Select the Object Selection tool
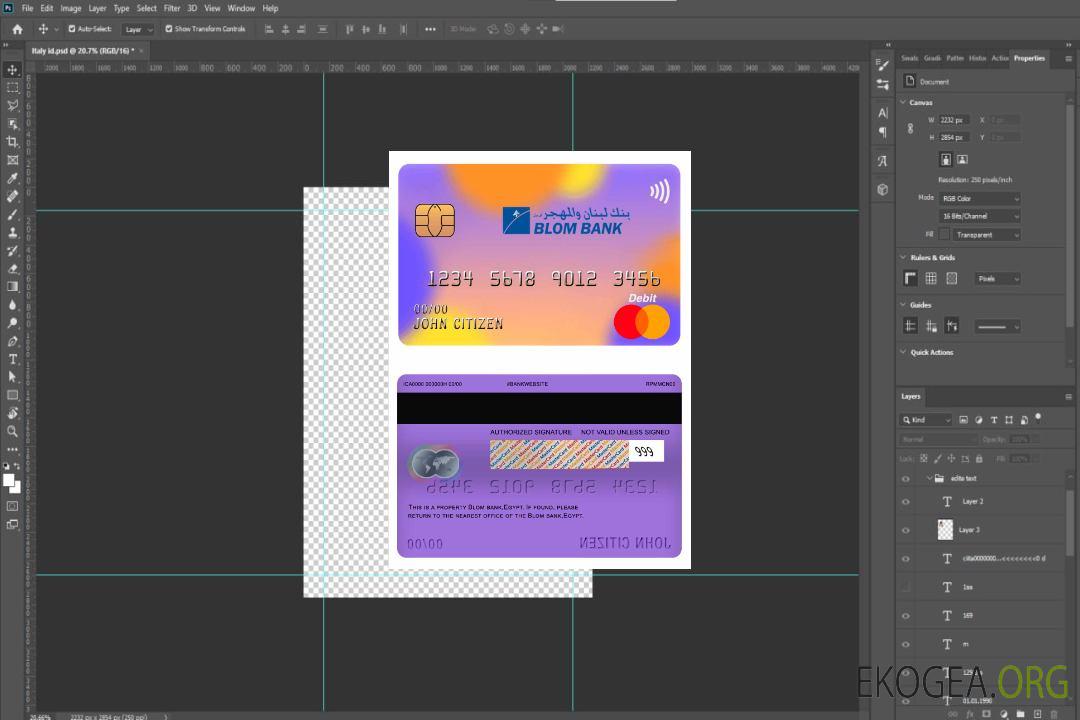Viewport: 1080px width, 720px height. pyautogui.click(x=12, y=124)
